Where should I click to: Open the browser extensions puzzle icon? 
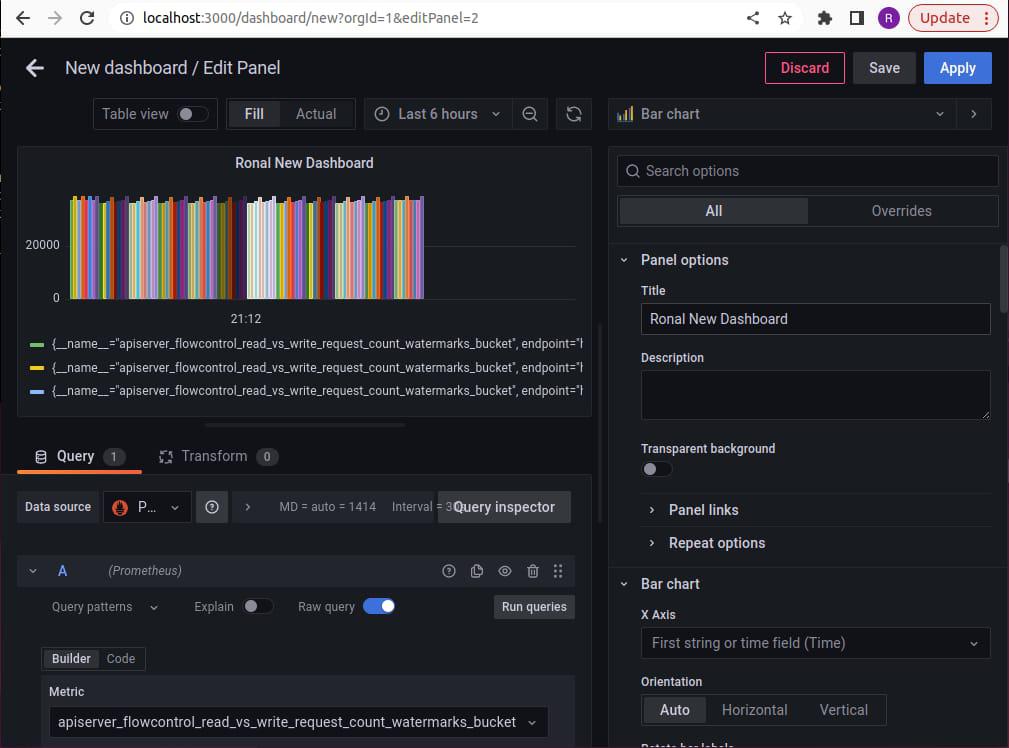[824, 18]
